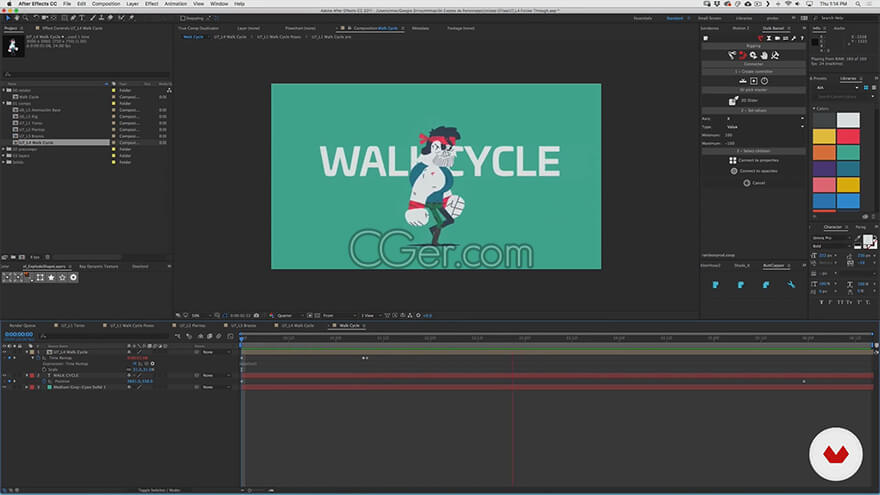This screenshot has height=495, width=880.
Task: Click the red Duik IK icon
Action: (742, 55)
